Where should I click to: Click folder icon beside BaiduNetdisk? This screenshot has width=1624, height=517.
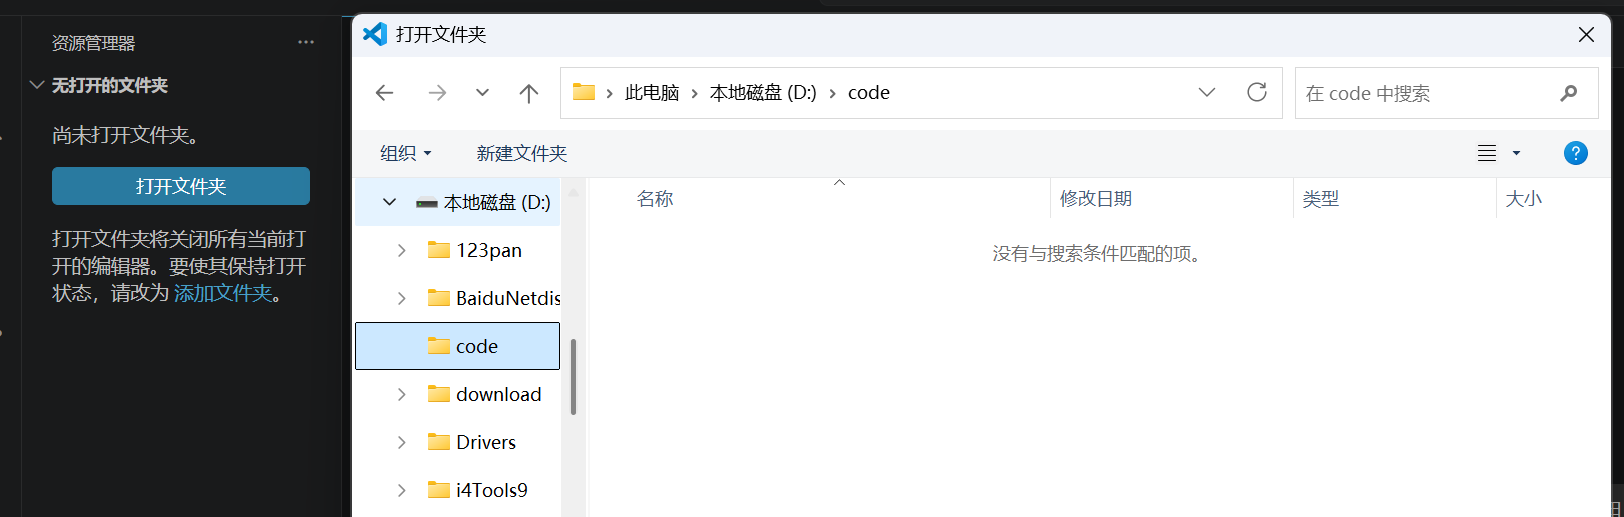coord(438,298)
